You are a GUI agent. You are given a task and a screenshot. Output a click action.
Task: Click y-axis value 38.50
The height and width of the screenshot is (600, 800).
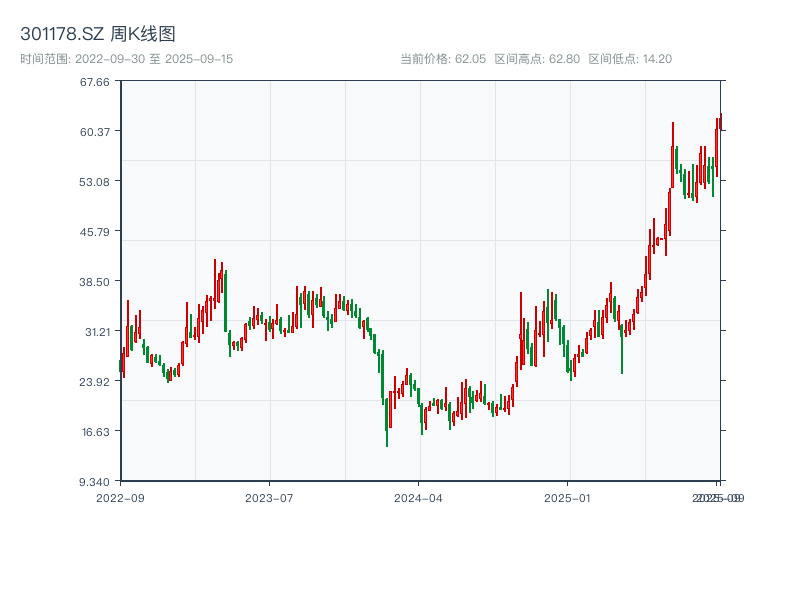pyautogui.click(x=94, y=282)
